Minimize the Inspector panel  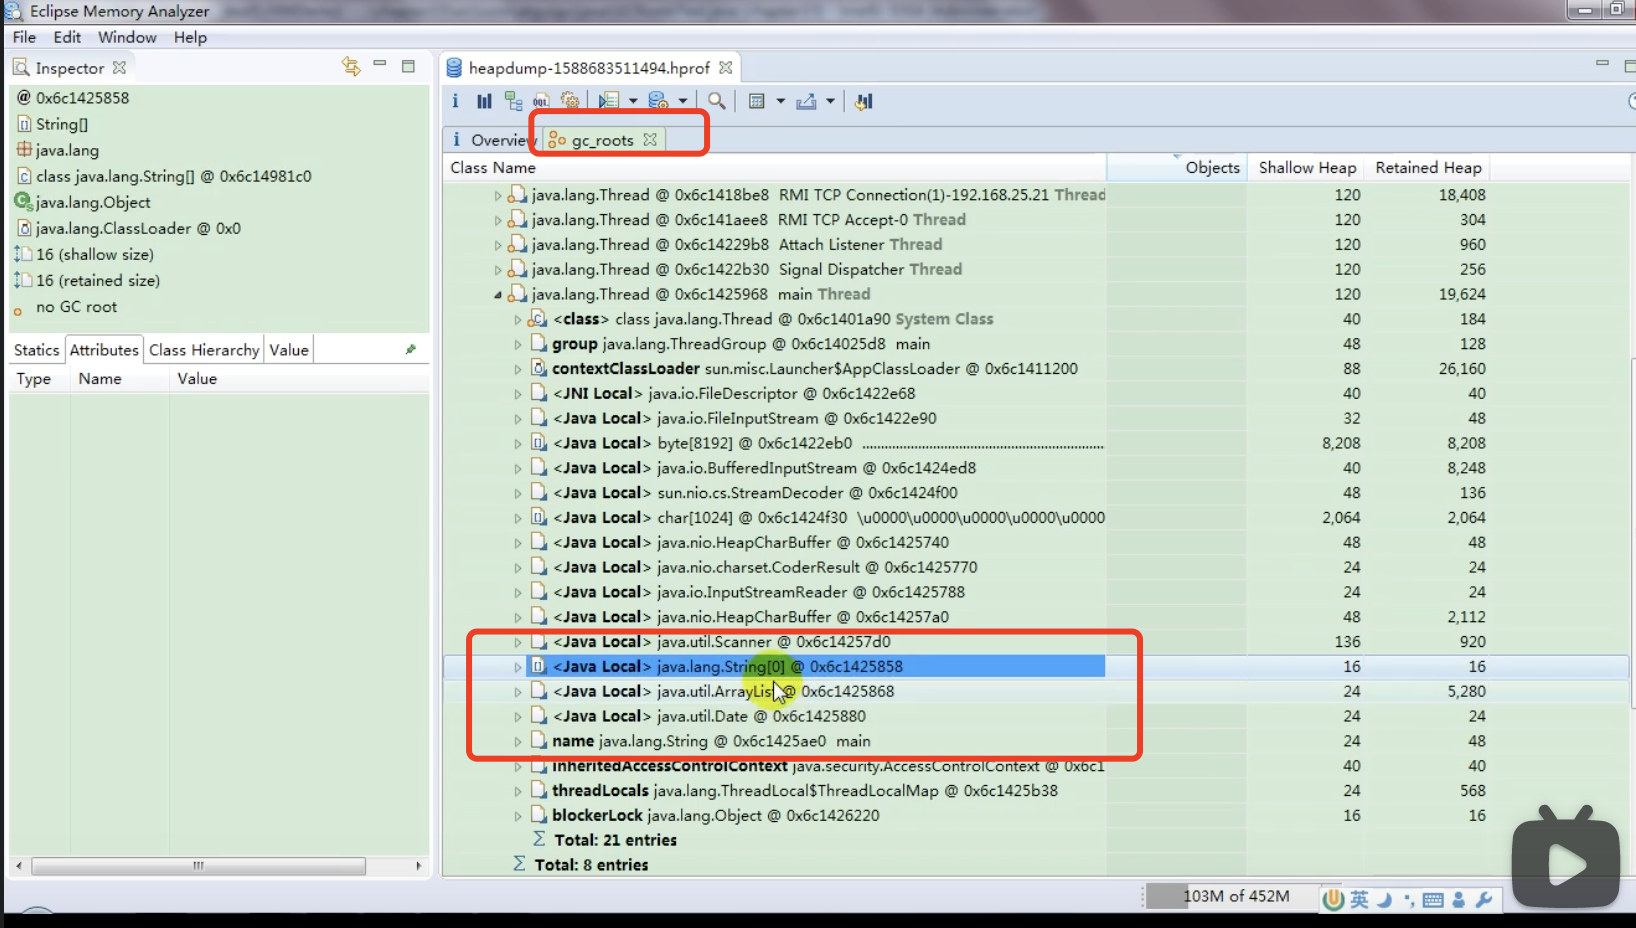pos(380,64)
